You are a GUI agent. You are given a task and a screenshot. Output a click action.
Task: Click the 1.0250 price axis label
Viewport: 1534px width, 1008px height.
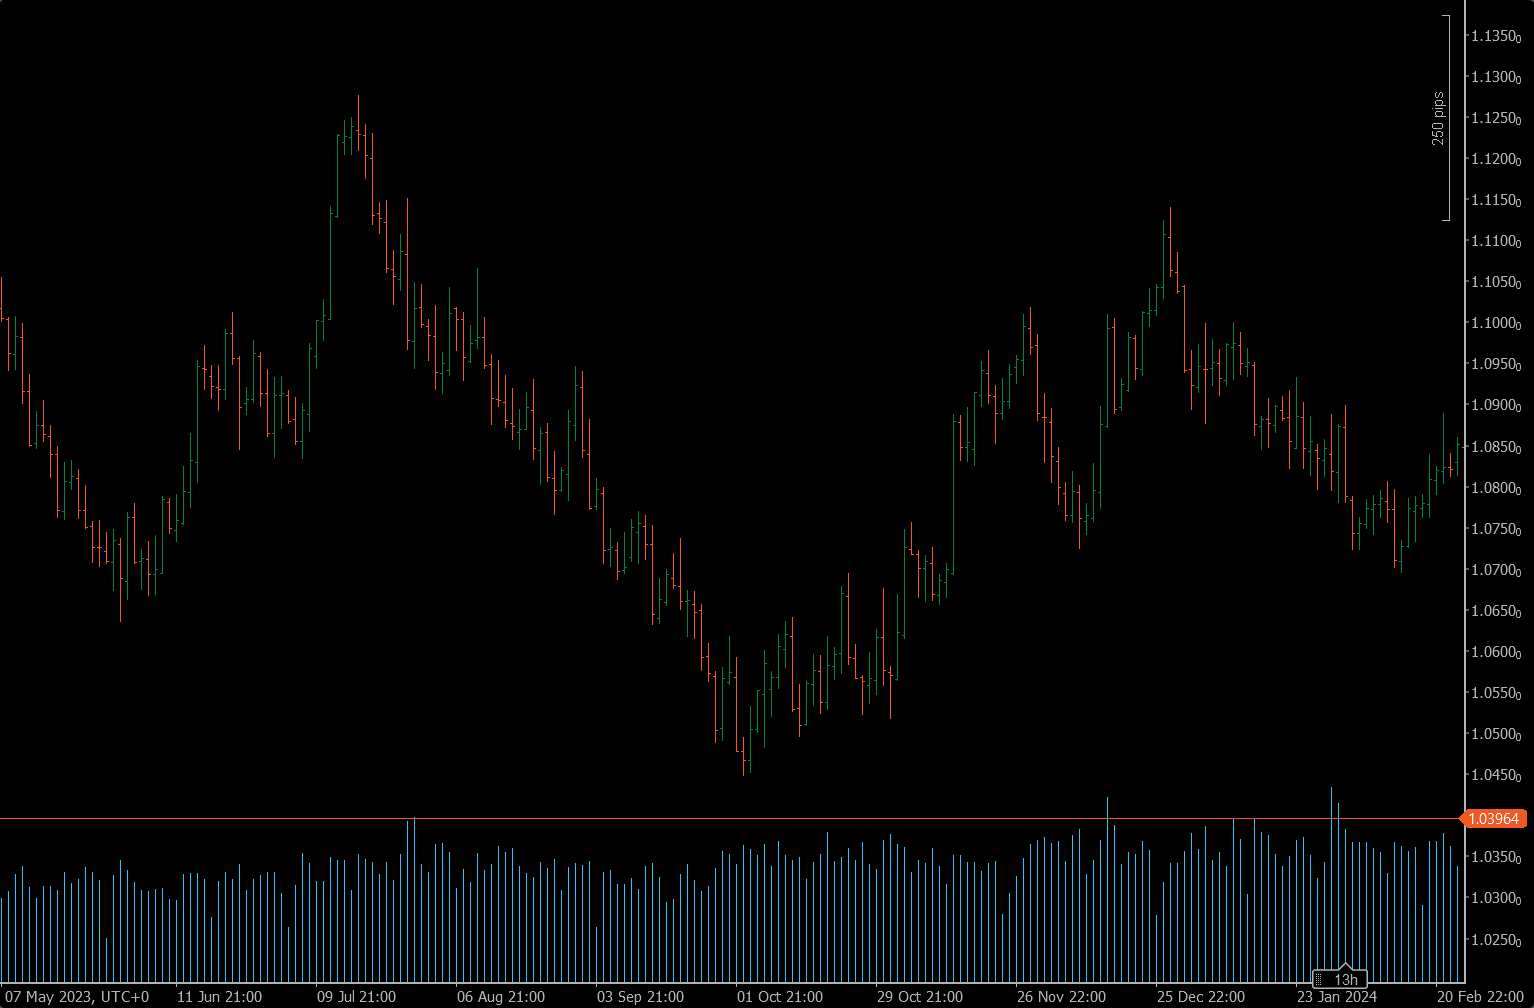tap(1495, 941)
